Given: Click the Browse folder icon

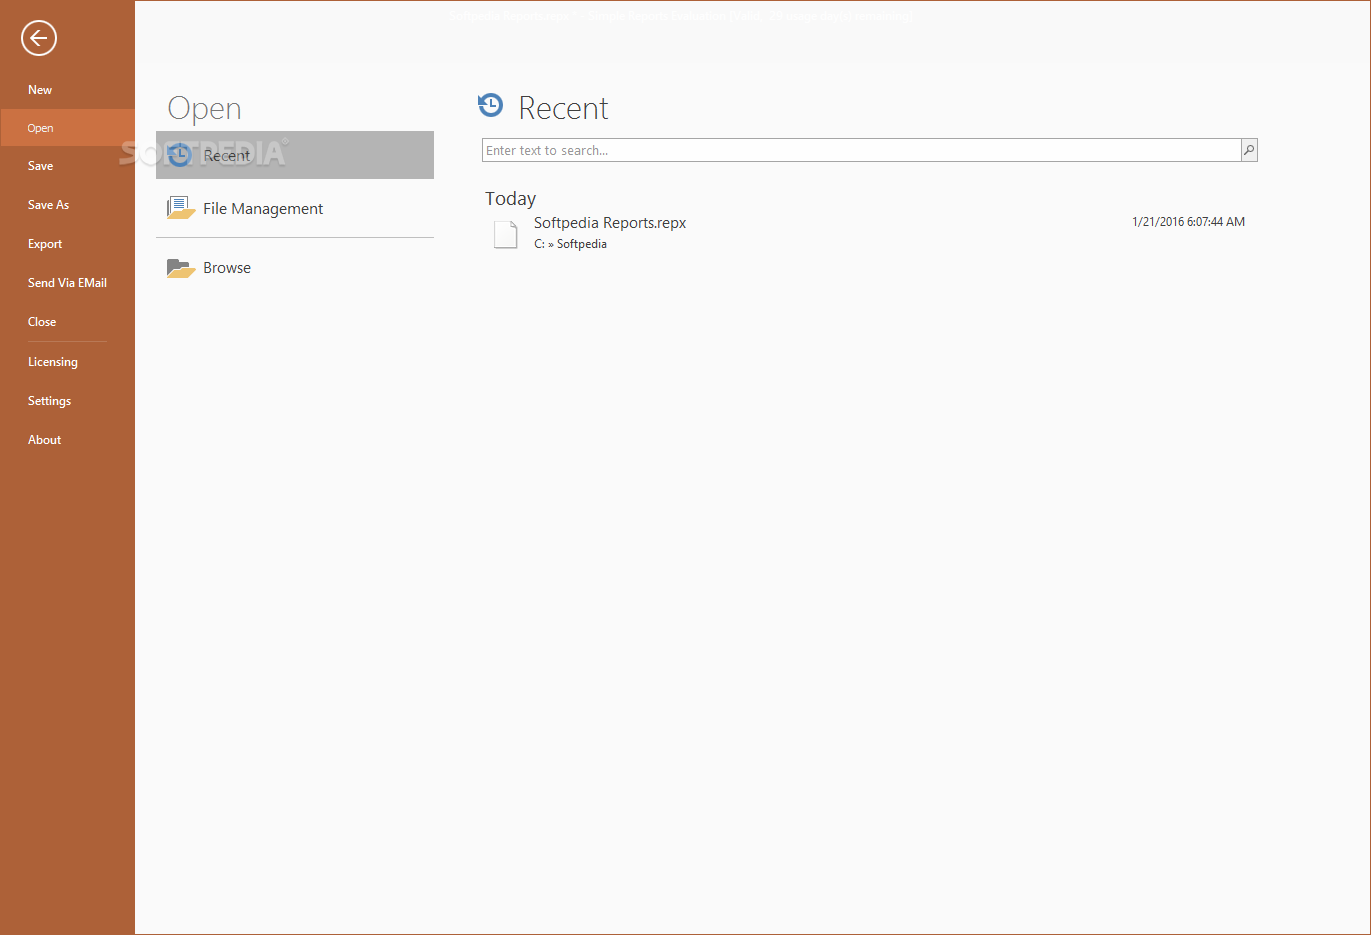Looking at the screenshot, I should (x=181, y=268).
